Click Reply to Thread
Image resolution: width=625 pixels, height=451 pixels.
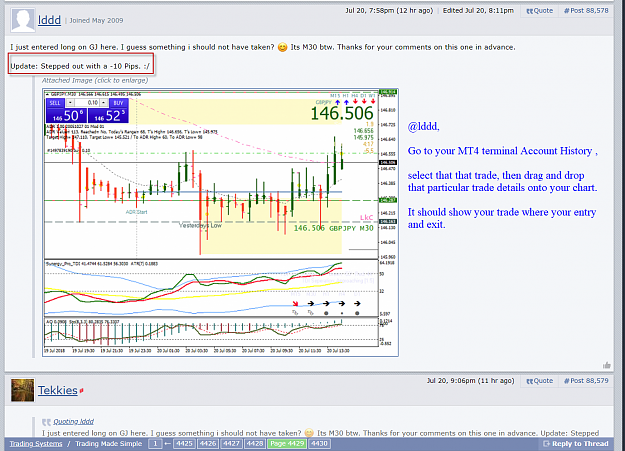pos(576,444)
